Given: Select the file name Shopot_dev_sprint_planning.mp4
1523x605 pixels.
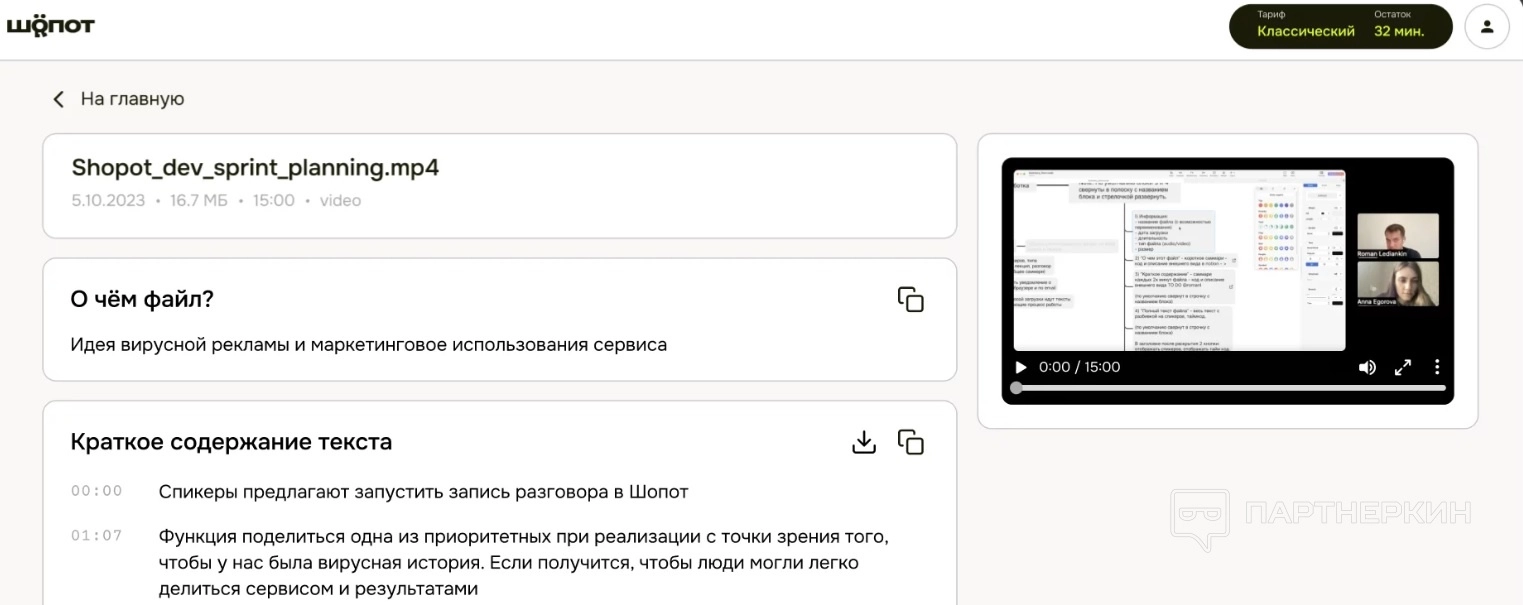Looking at the screenshot, I should click(255, 167).
